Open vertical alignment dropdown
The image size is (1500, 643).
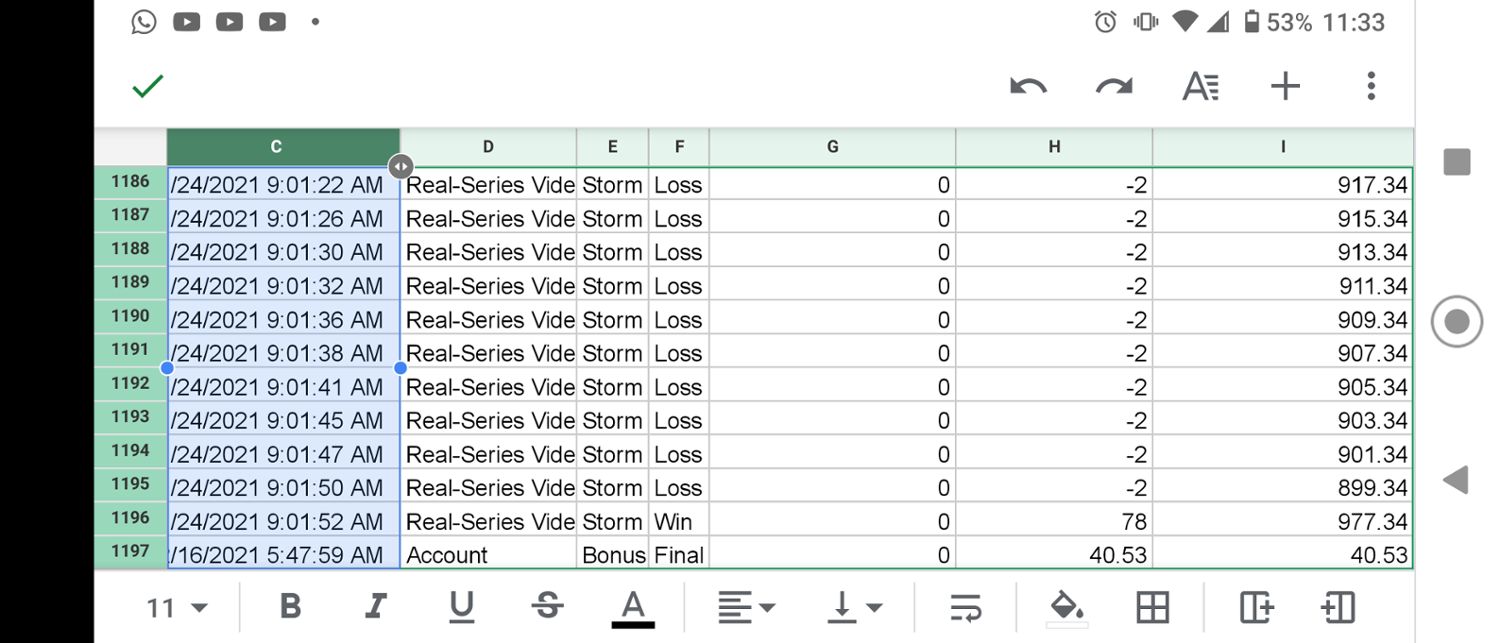pos(855,607)
